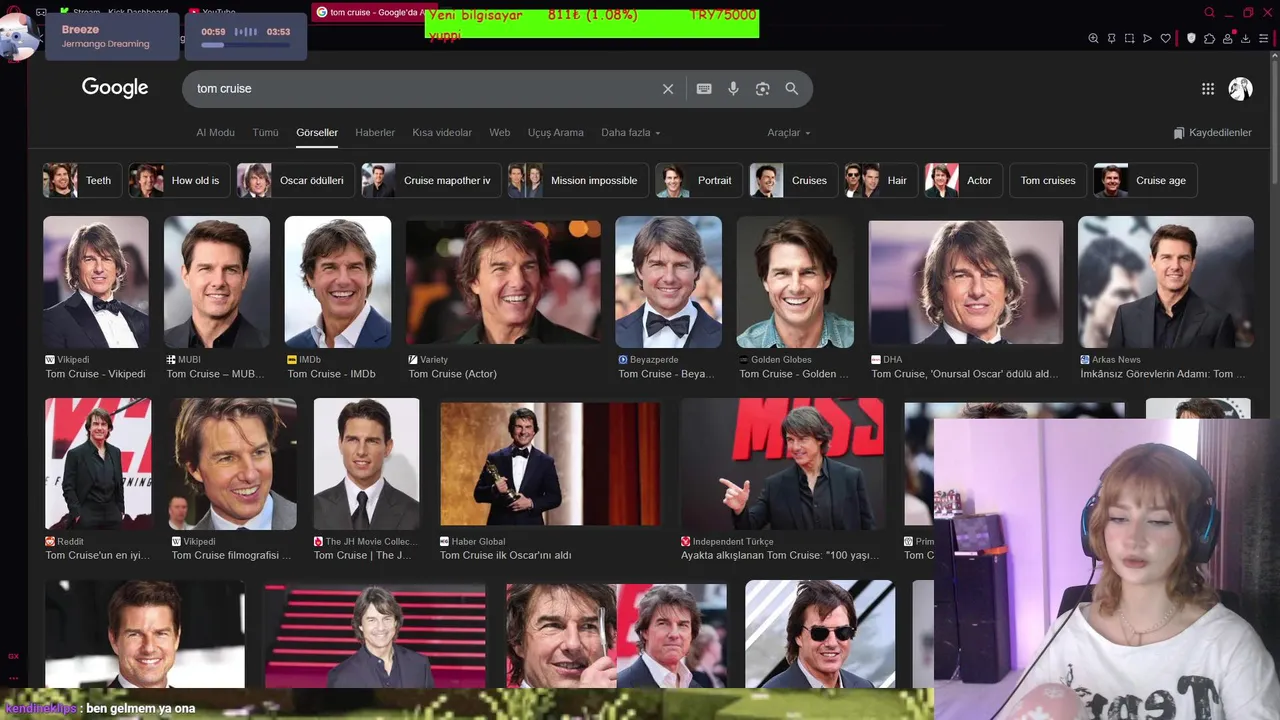Open the Reddit image result
This screenshot has width=1280, height=720.
98,464
